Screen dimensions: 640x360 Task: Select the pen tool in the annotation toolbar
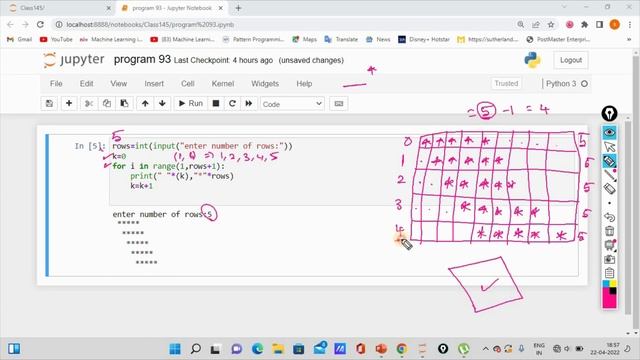pyautogui.click(x=609, y=161)
